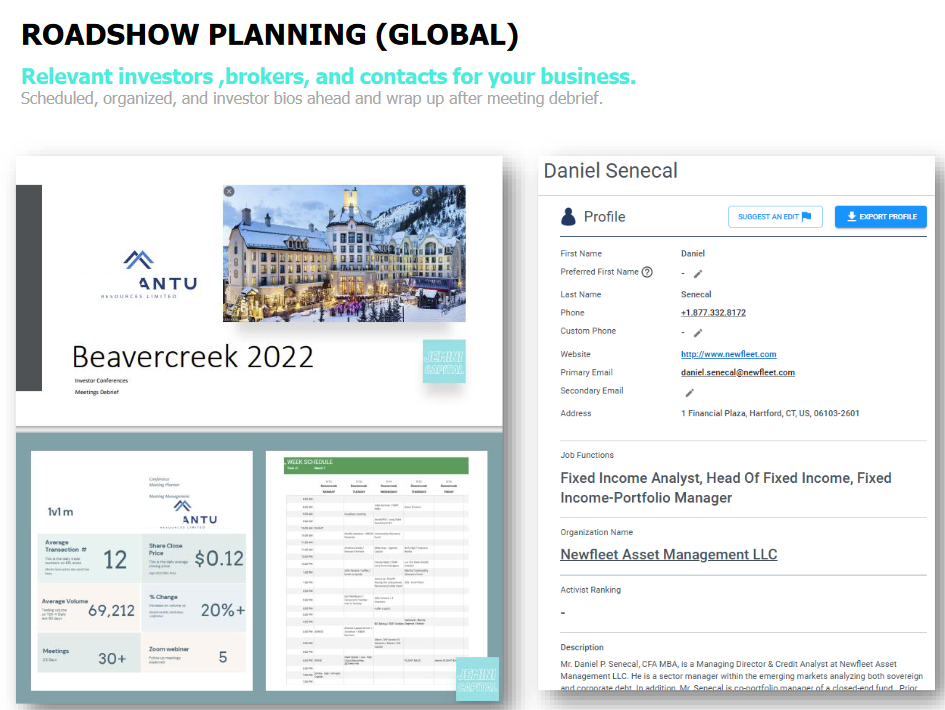Viewport: 945px width, 710px height.
Task: Click the 'Profile' section heading
Action: coord(604,217)
